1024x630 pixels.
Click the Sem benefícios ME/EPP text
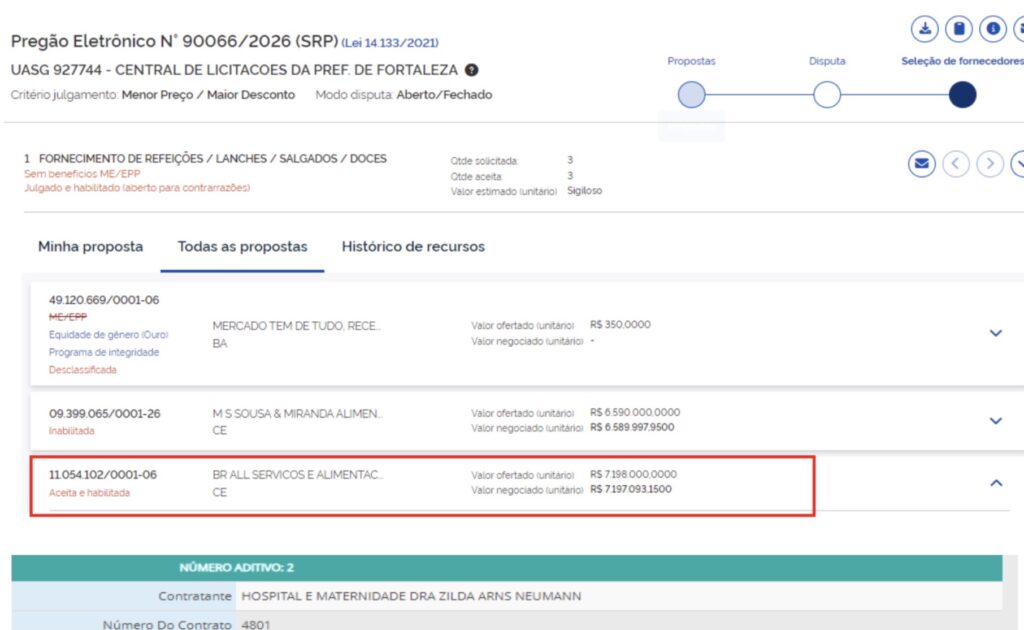(82, 174)
